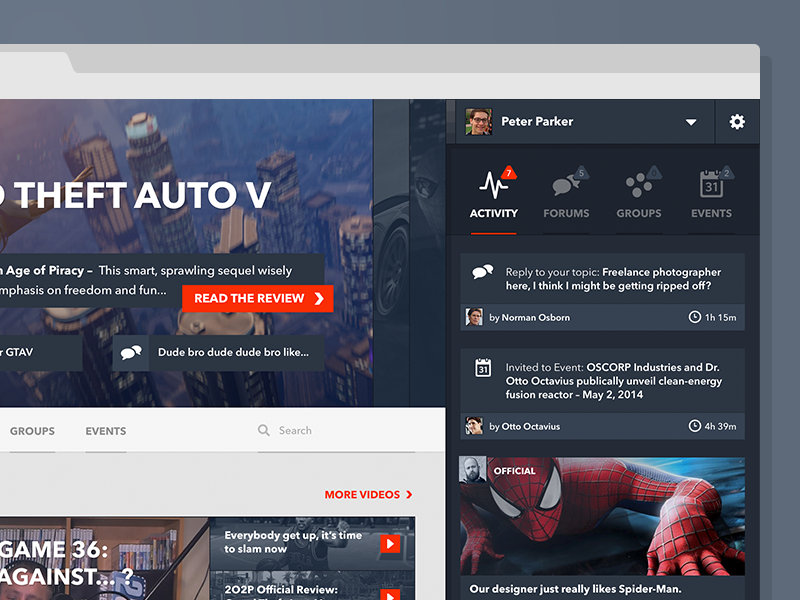Click the OFFICIAL label on Spider-Man post
This screenshot has width=800, height=600.
pyautogui.click(x=514, y=471)
